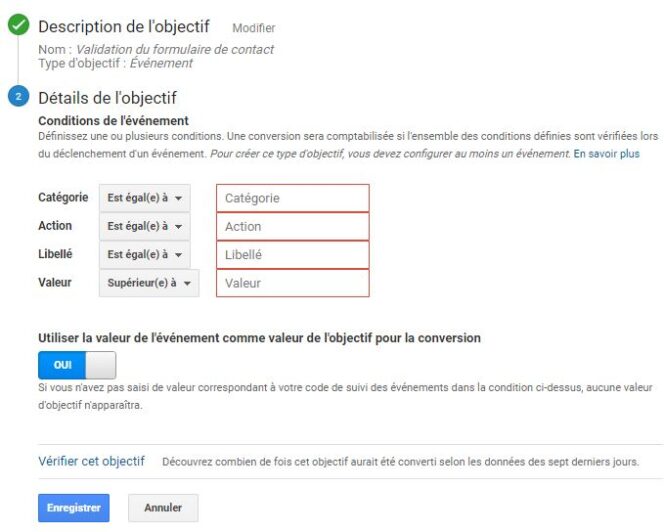This screenshot has height=532, width=664.
Task: Click the green checkmark step icon
Action: [18, 27]
